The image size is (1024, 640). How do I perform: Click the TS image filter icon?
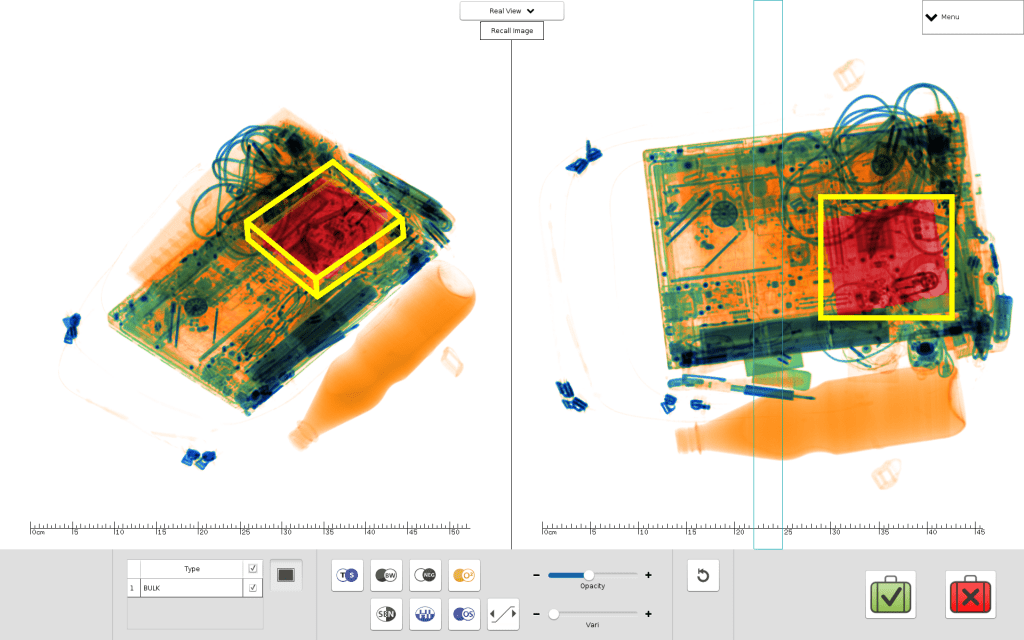tap(347, 575)
